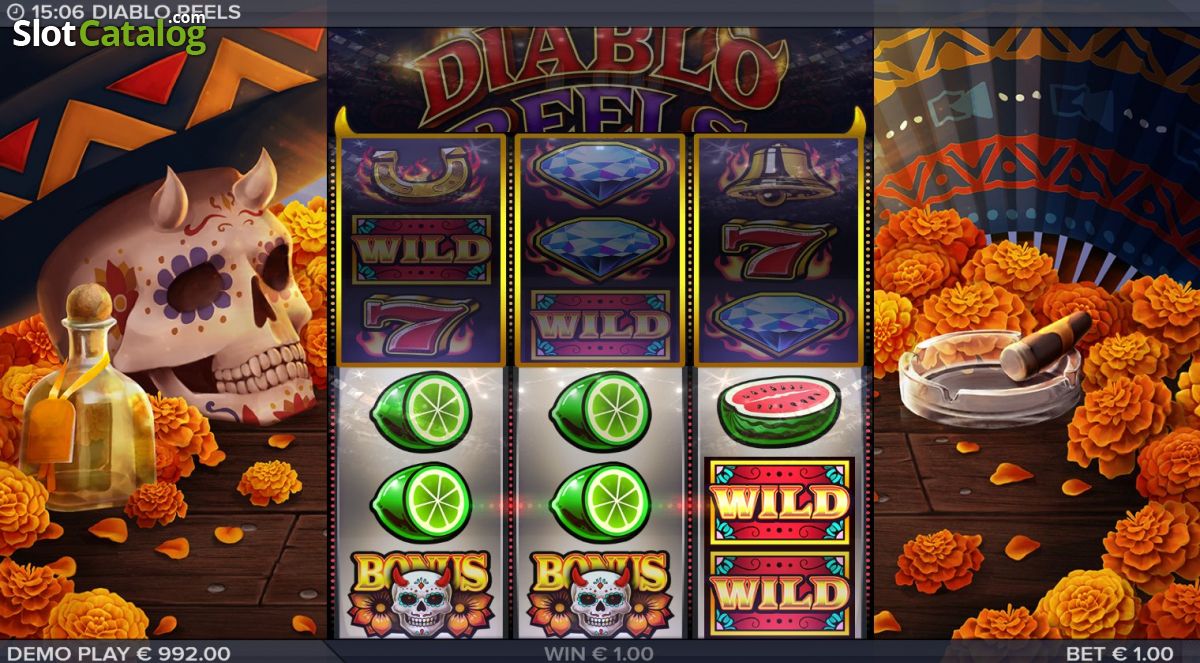
Task: Click the Bonus skull symbol on second reel
Action: pos(600,593)
